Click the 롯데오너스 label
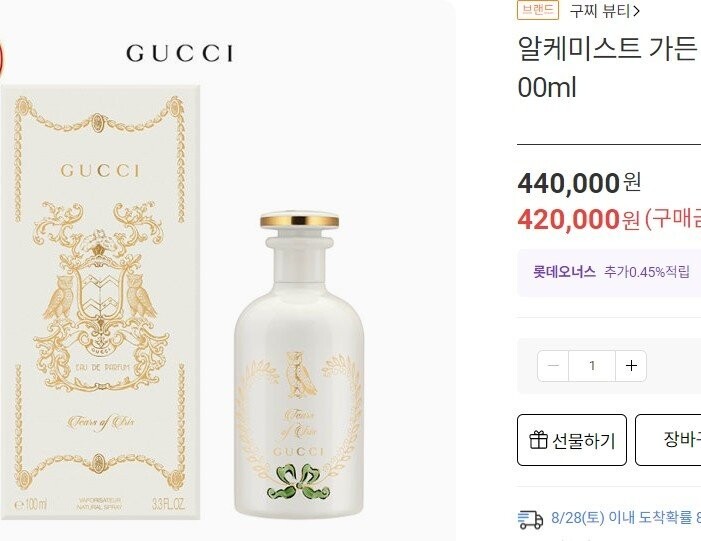Screen dimensions: 701x541 pos(563,271)
